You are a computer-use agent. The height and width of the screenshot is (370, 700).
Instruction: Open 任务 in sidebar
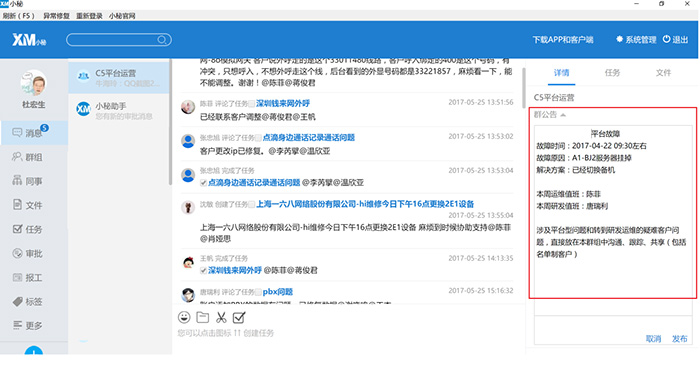point(34,229)
